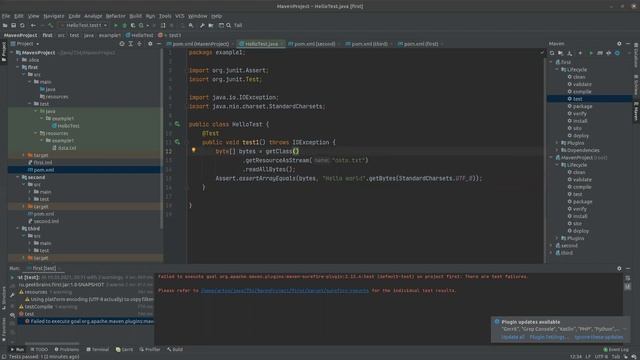Open Project panel gear options
Image resolution: width=640 pixels, height=360 pixels.
(x=150, y=44)
